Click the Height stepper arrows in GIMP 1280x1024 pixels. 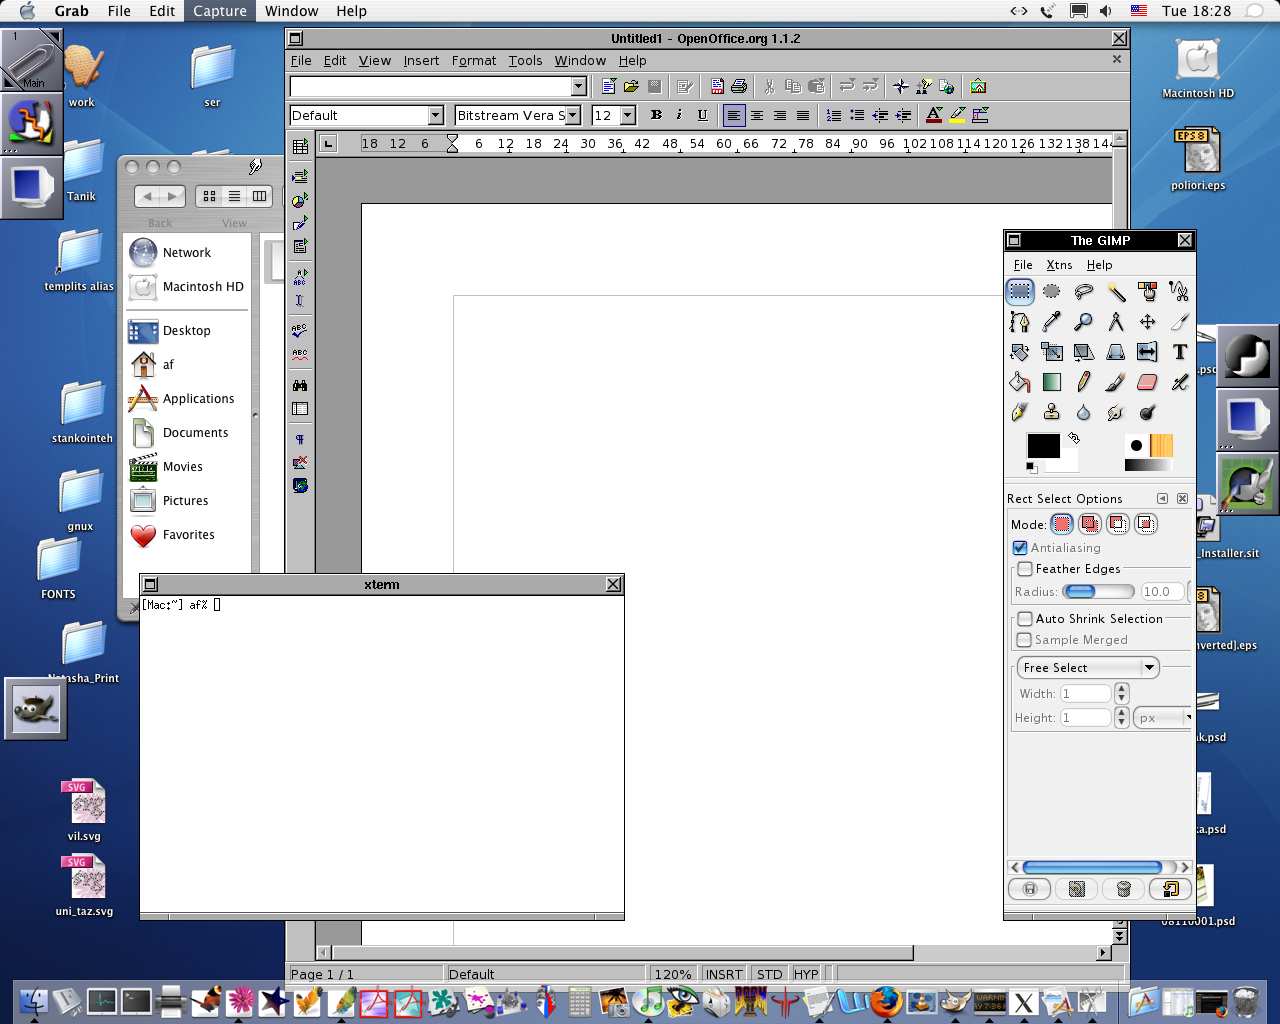[x=1121, y=717]
